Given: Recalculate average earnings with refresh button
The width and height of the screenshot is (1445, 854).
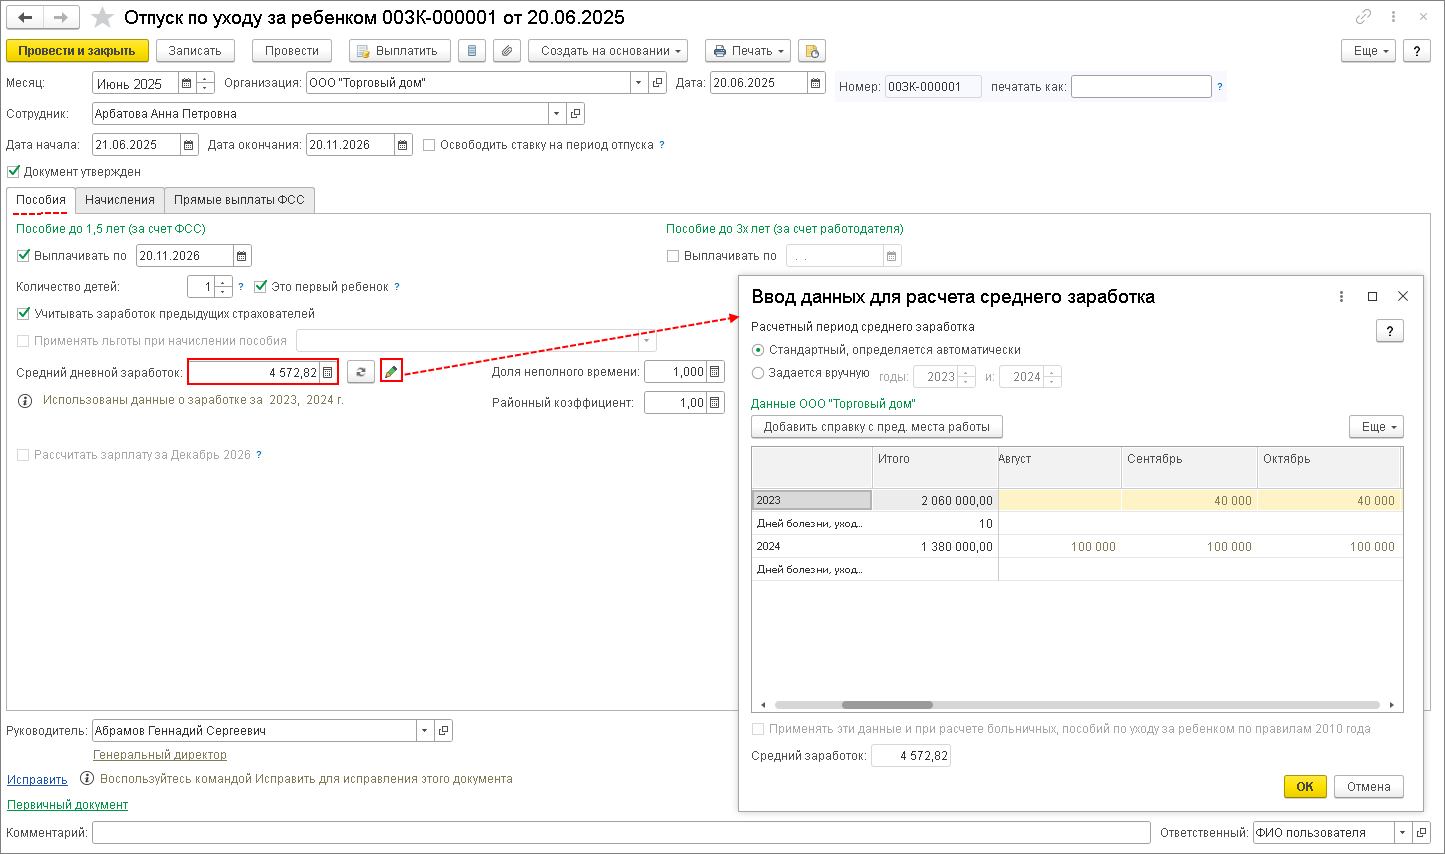Looking at the screenshot, I should point(361,372).
